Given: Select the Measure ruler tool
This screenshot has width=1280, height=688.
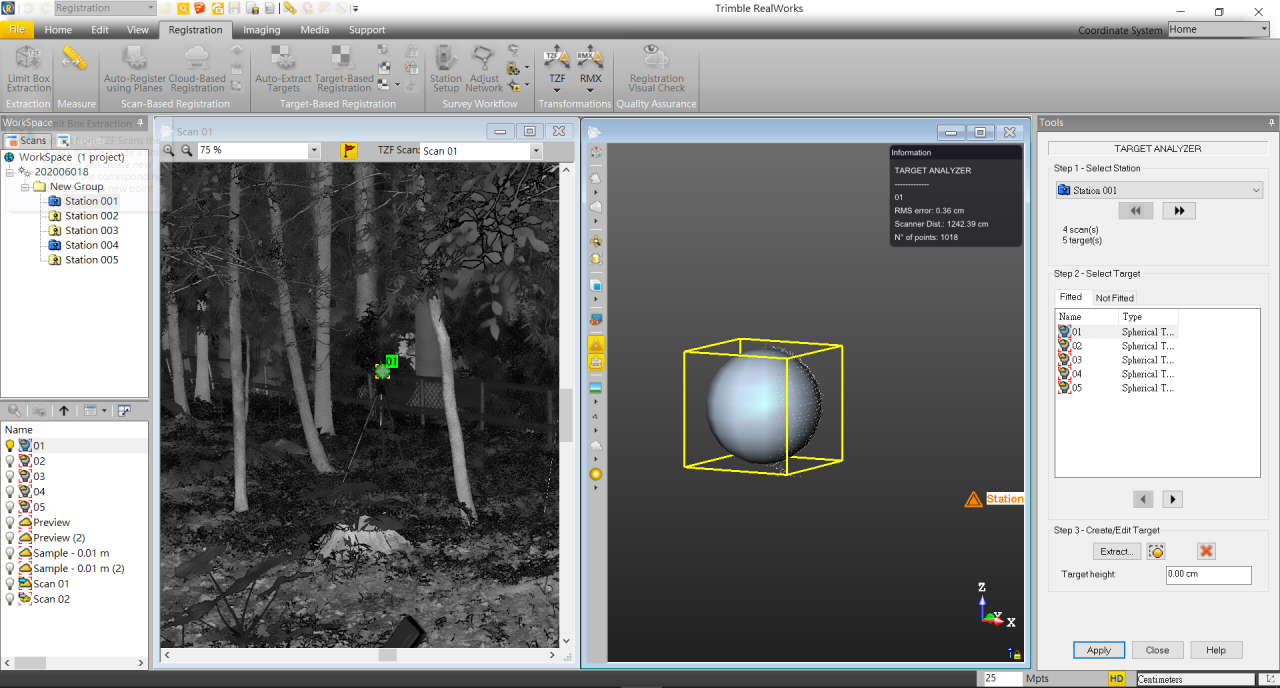Looking at the screenshot, I should (75, 58).
